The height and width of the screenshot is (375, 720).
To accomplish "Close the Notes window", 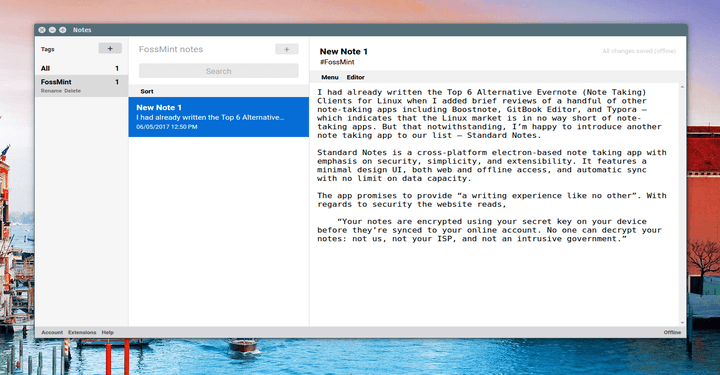I will click(42, 30).
